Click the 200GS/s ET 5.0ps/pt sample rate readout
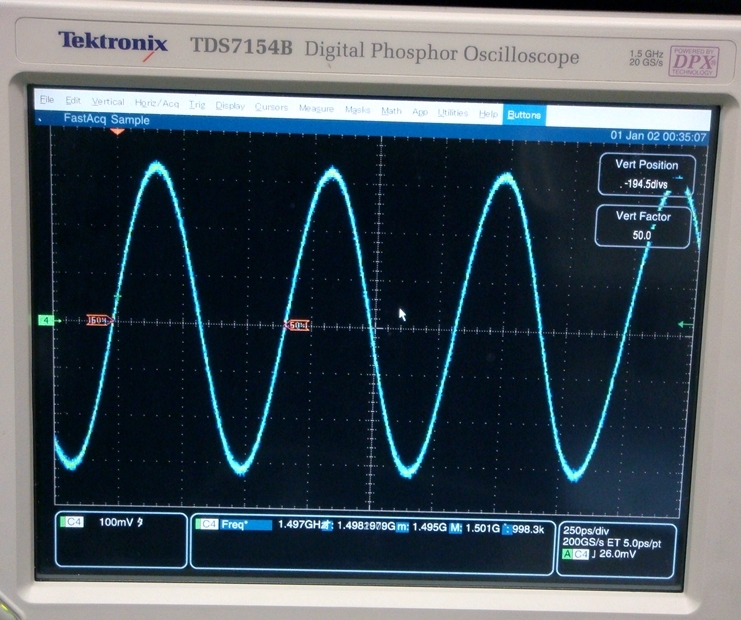Image resolution: width=741 pixels, height=620 pixels. (x=612, y=542)
